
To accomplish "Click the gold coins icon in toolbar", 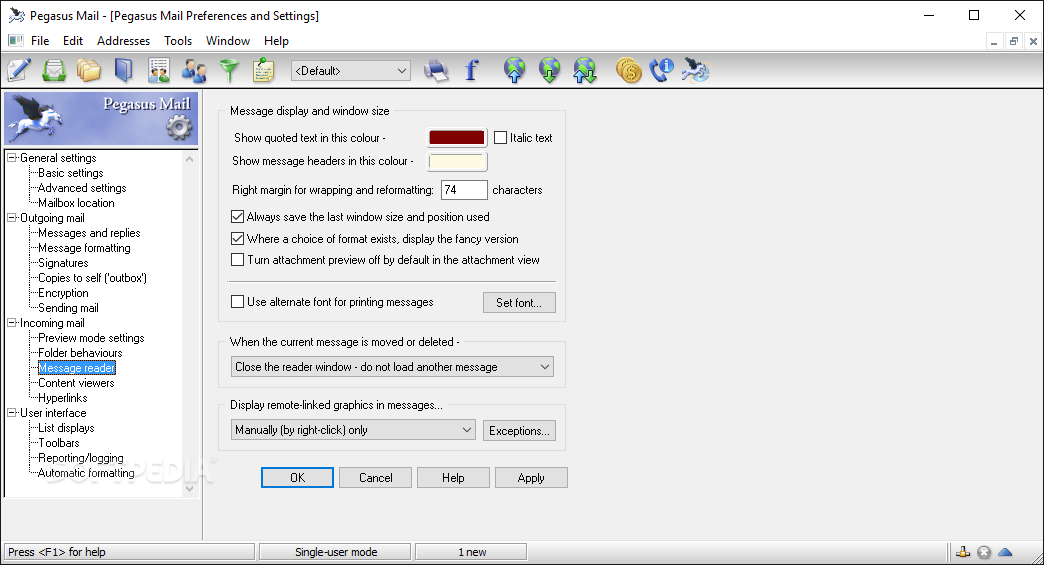I will pos(628,70).
